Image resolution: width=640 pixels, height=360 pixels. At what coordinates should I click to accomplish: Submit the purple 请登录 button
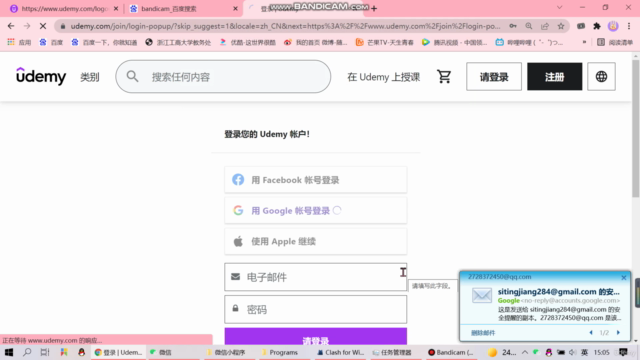[x=316, y=337]
